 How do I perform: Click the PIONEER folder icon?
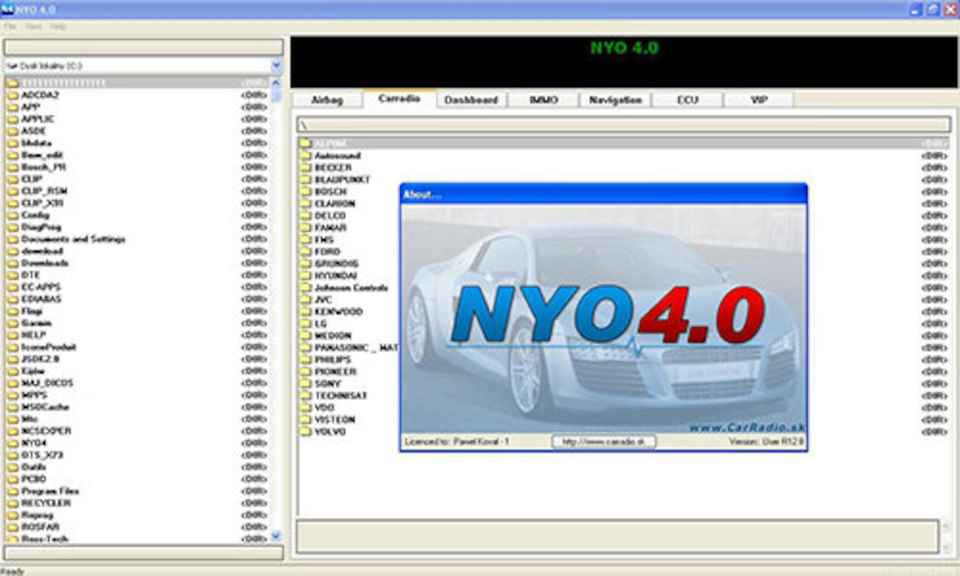[x=306, y=372]
